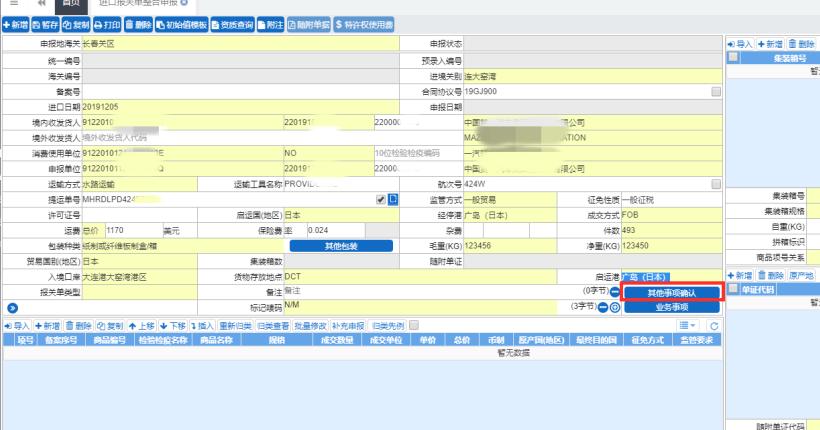The image size is (820, 430).
Task: Click 下移 move-down in goods toolbar
Action: (x=173, y=326)
